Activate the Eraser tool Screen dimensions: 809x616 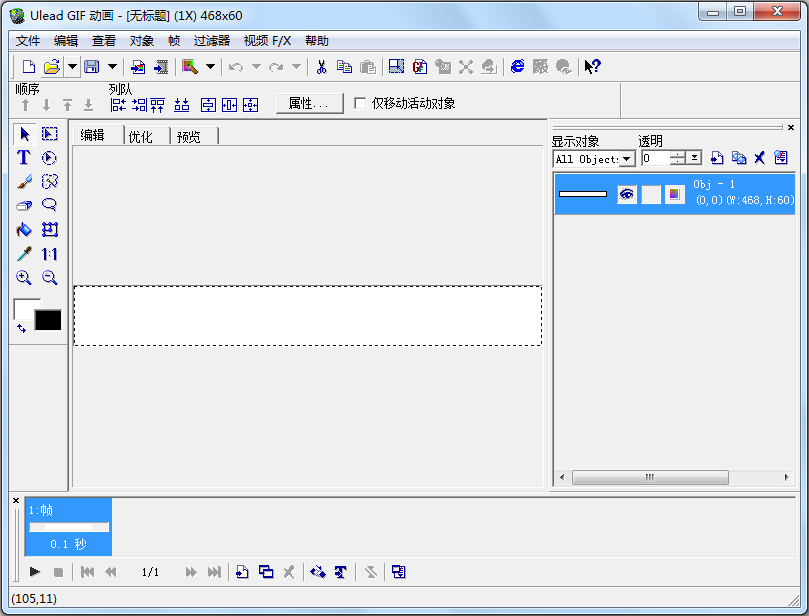click(x=24, y=204)
